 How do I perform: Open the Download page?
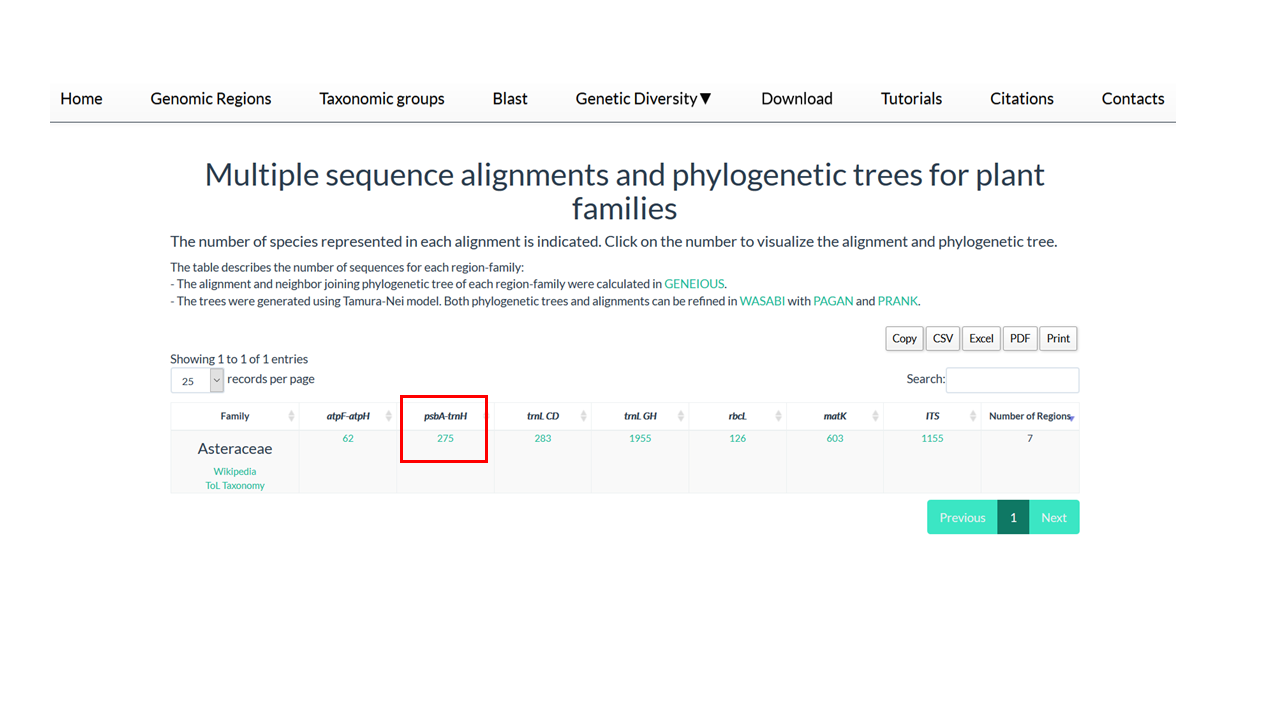coord(797,98)
